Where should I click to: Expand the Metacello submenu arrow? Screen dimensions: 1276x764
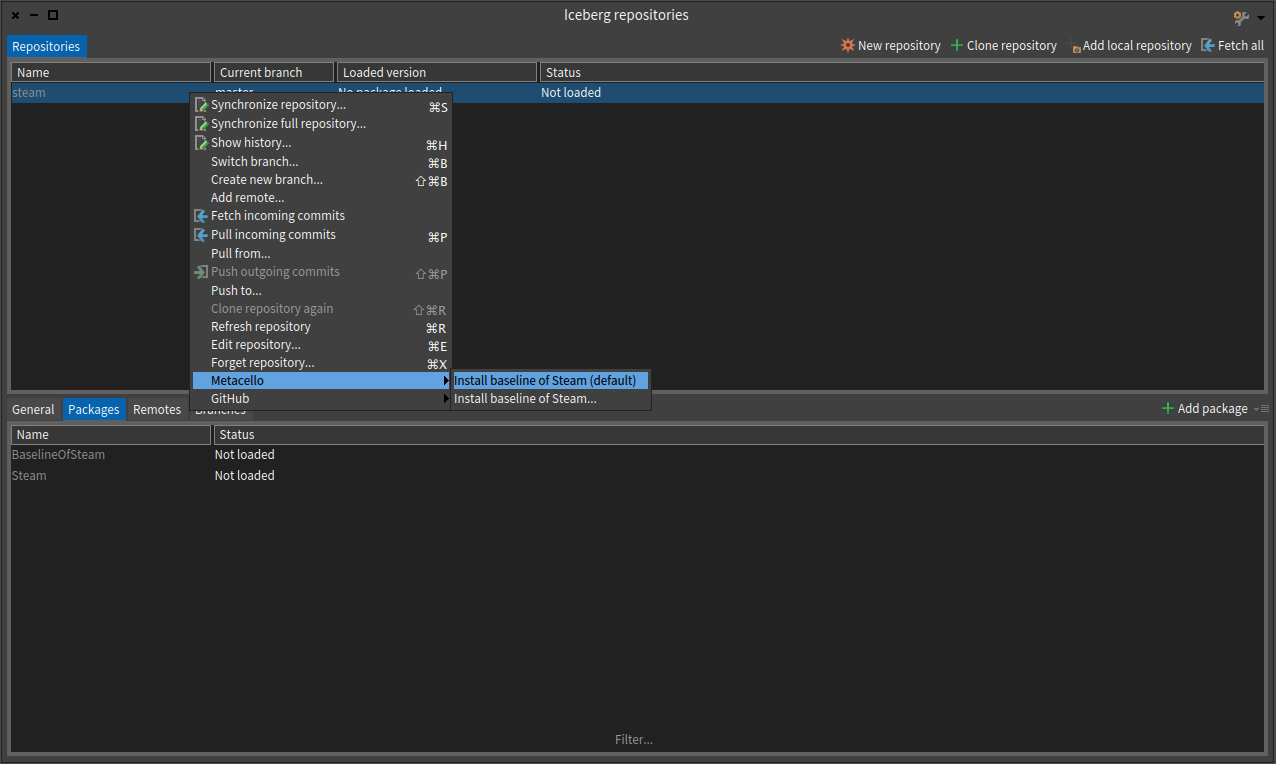pyautogui.click(x=446, y=381)
